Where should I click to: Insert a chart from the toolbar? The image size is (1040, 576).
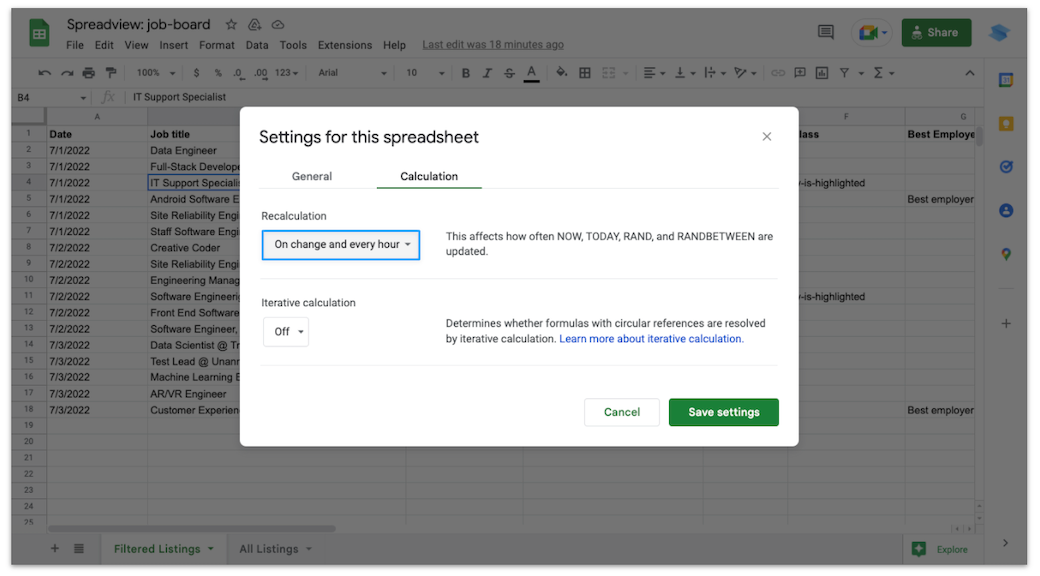(x=823, y=73)
